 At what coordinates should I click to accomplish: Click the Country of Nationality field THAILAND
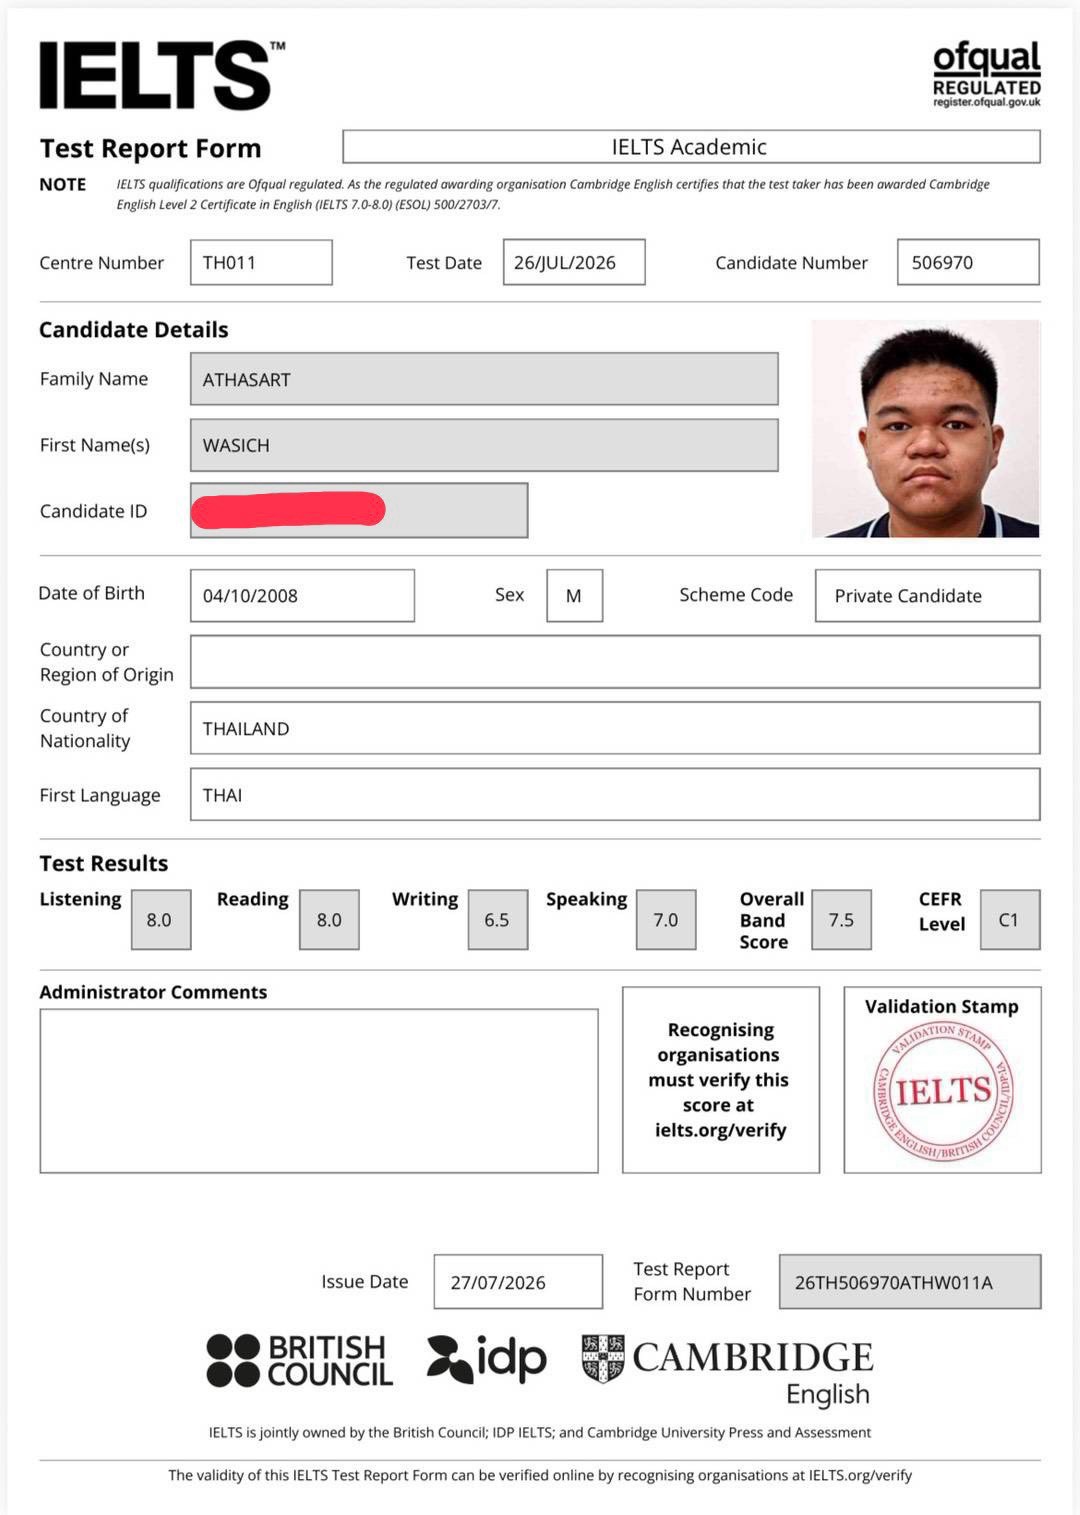615,728
